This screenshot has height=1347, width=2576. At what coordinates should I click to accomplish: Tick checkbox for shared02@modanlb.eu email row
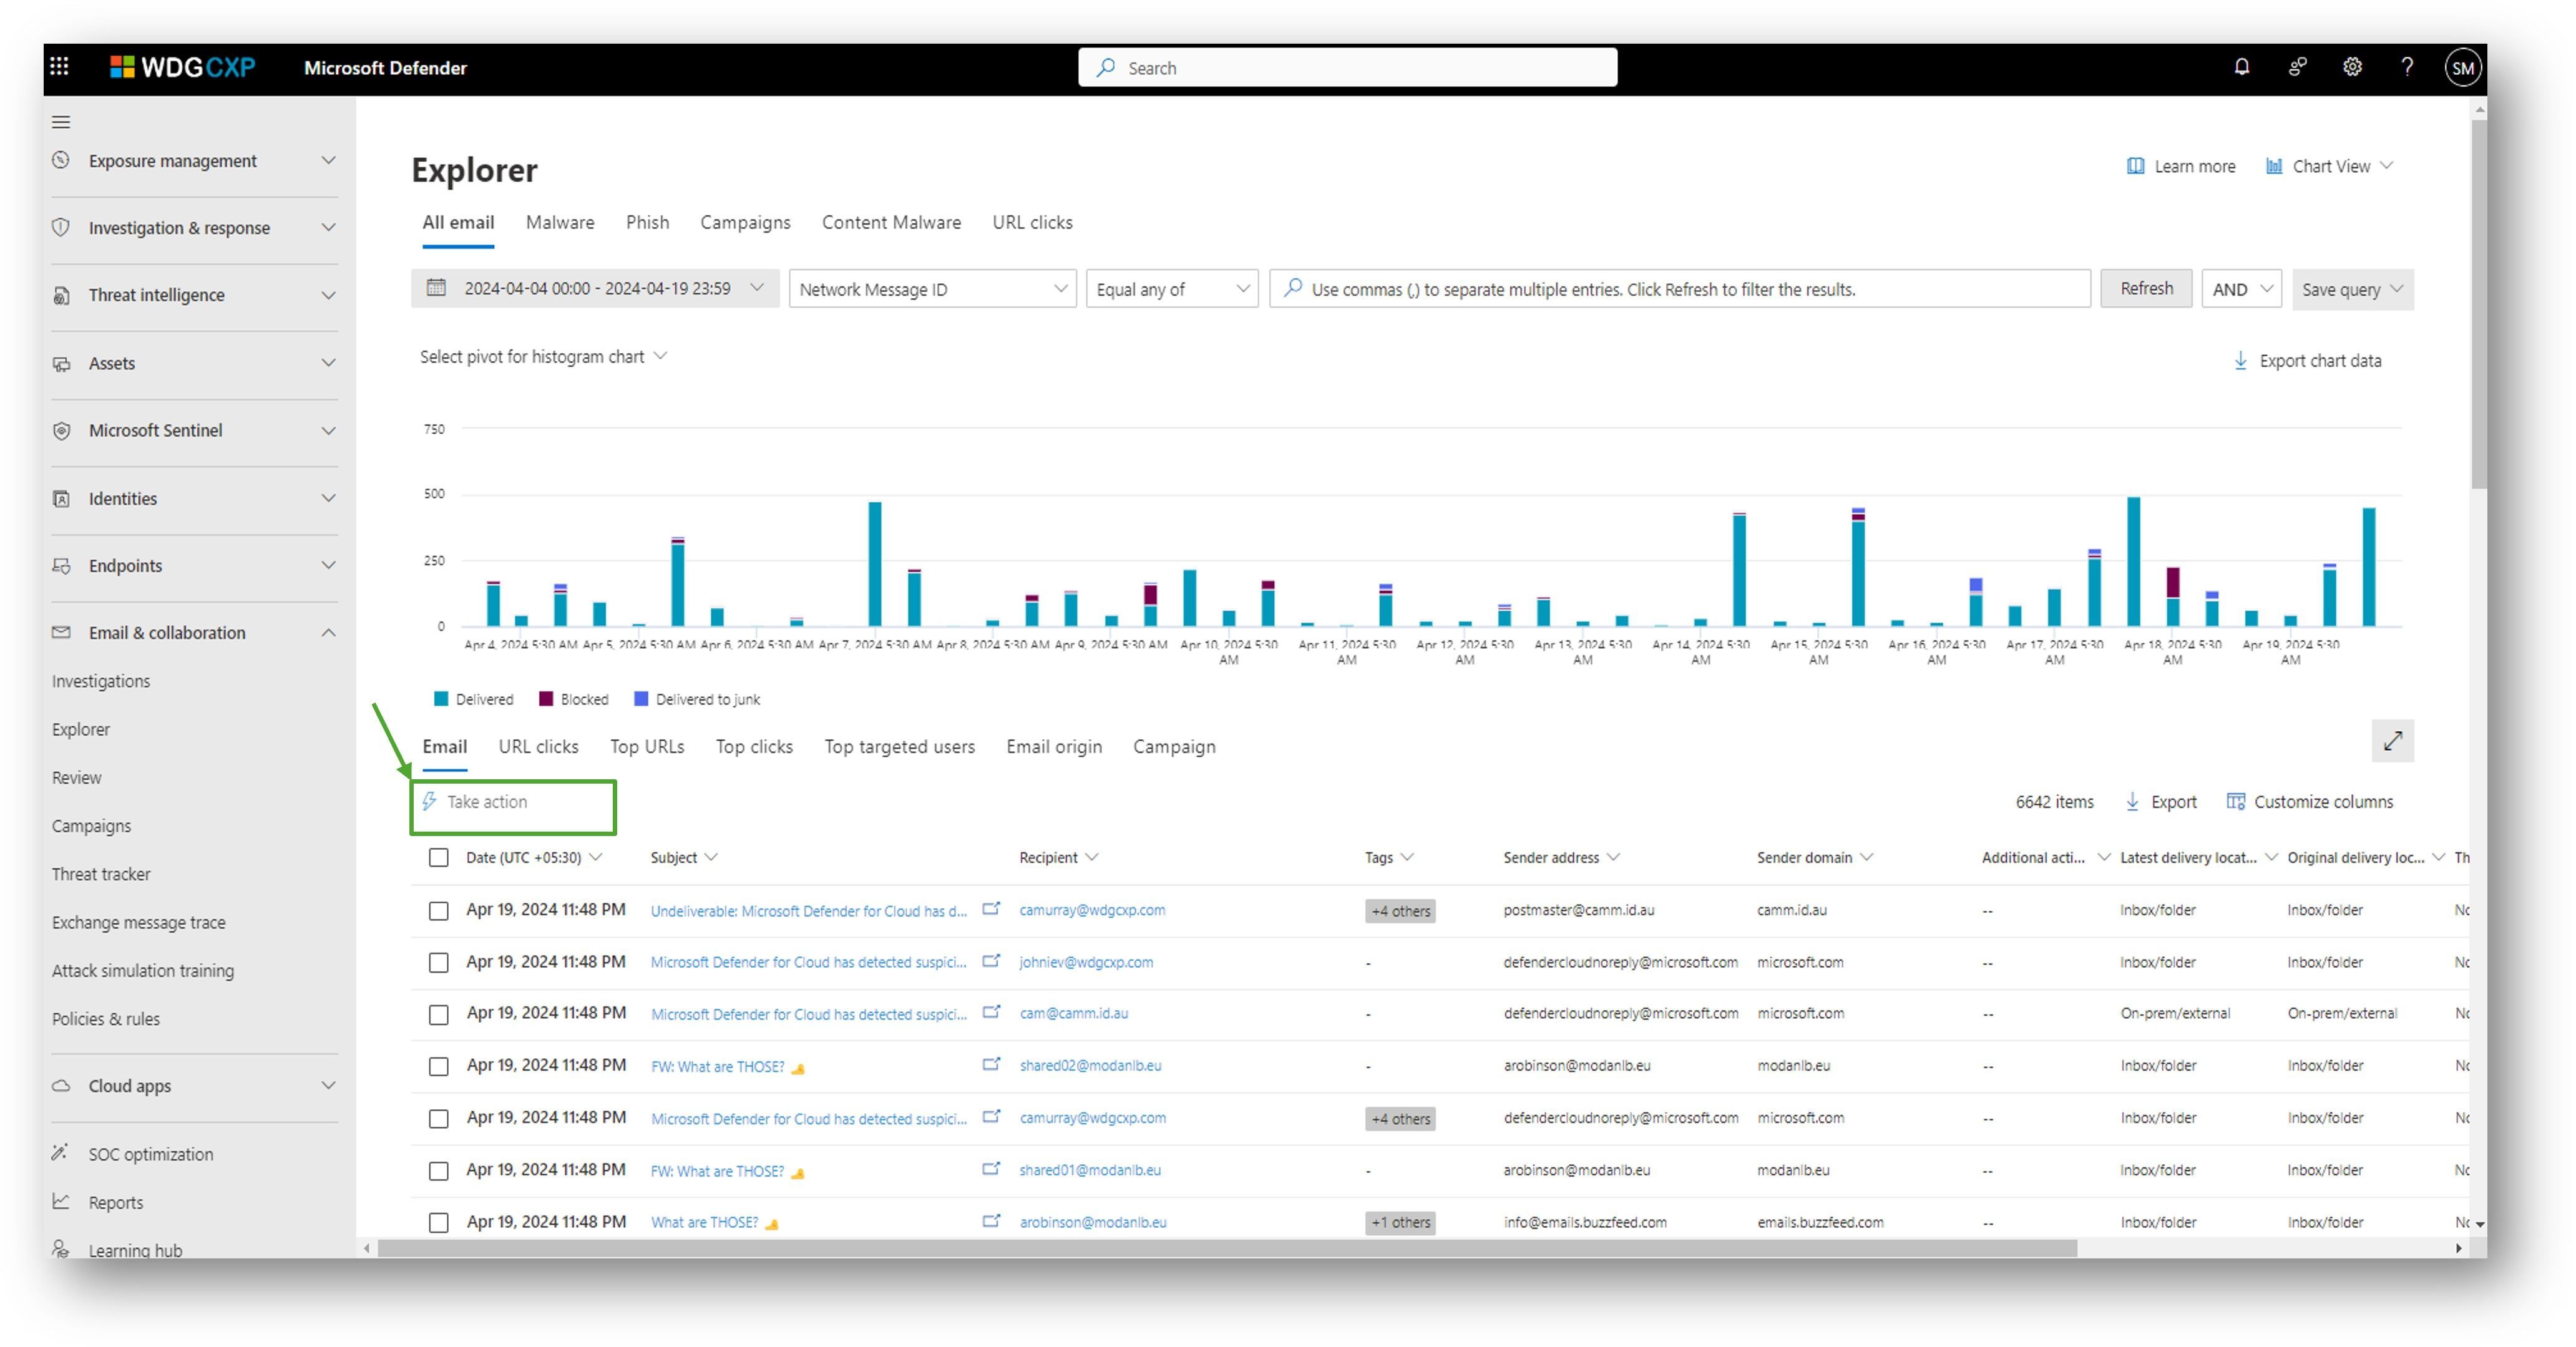(x=438, y=1066)
